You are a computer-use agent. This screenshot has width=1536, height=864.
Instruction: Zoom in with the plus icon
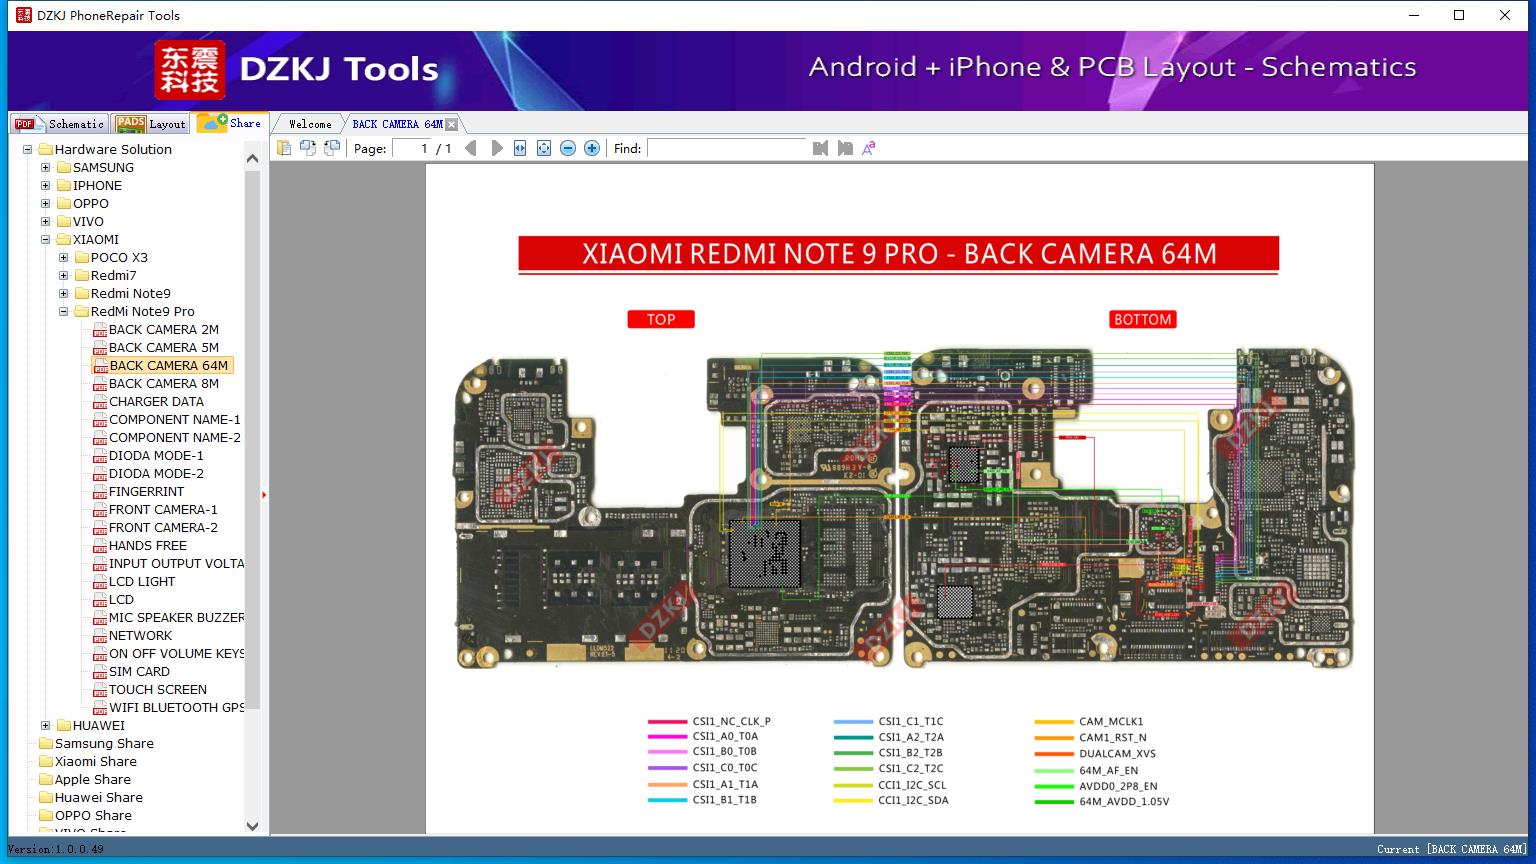coord(592,148)
